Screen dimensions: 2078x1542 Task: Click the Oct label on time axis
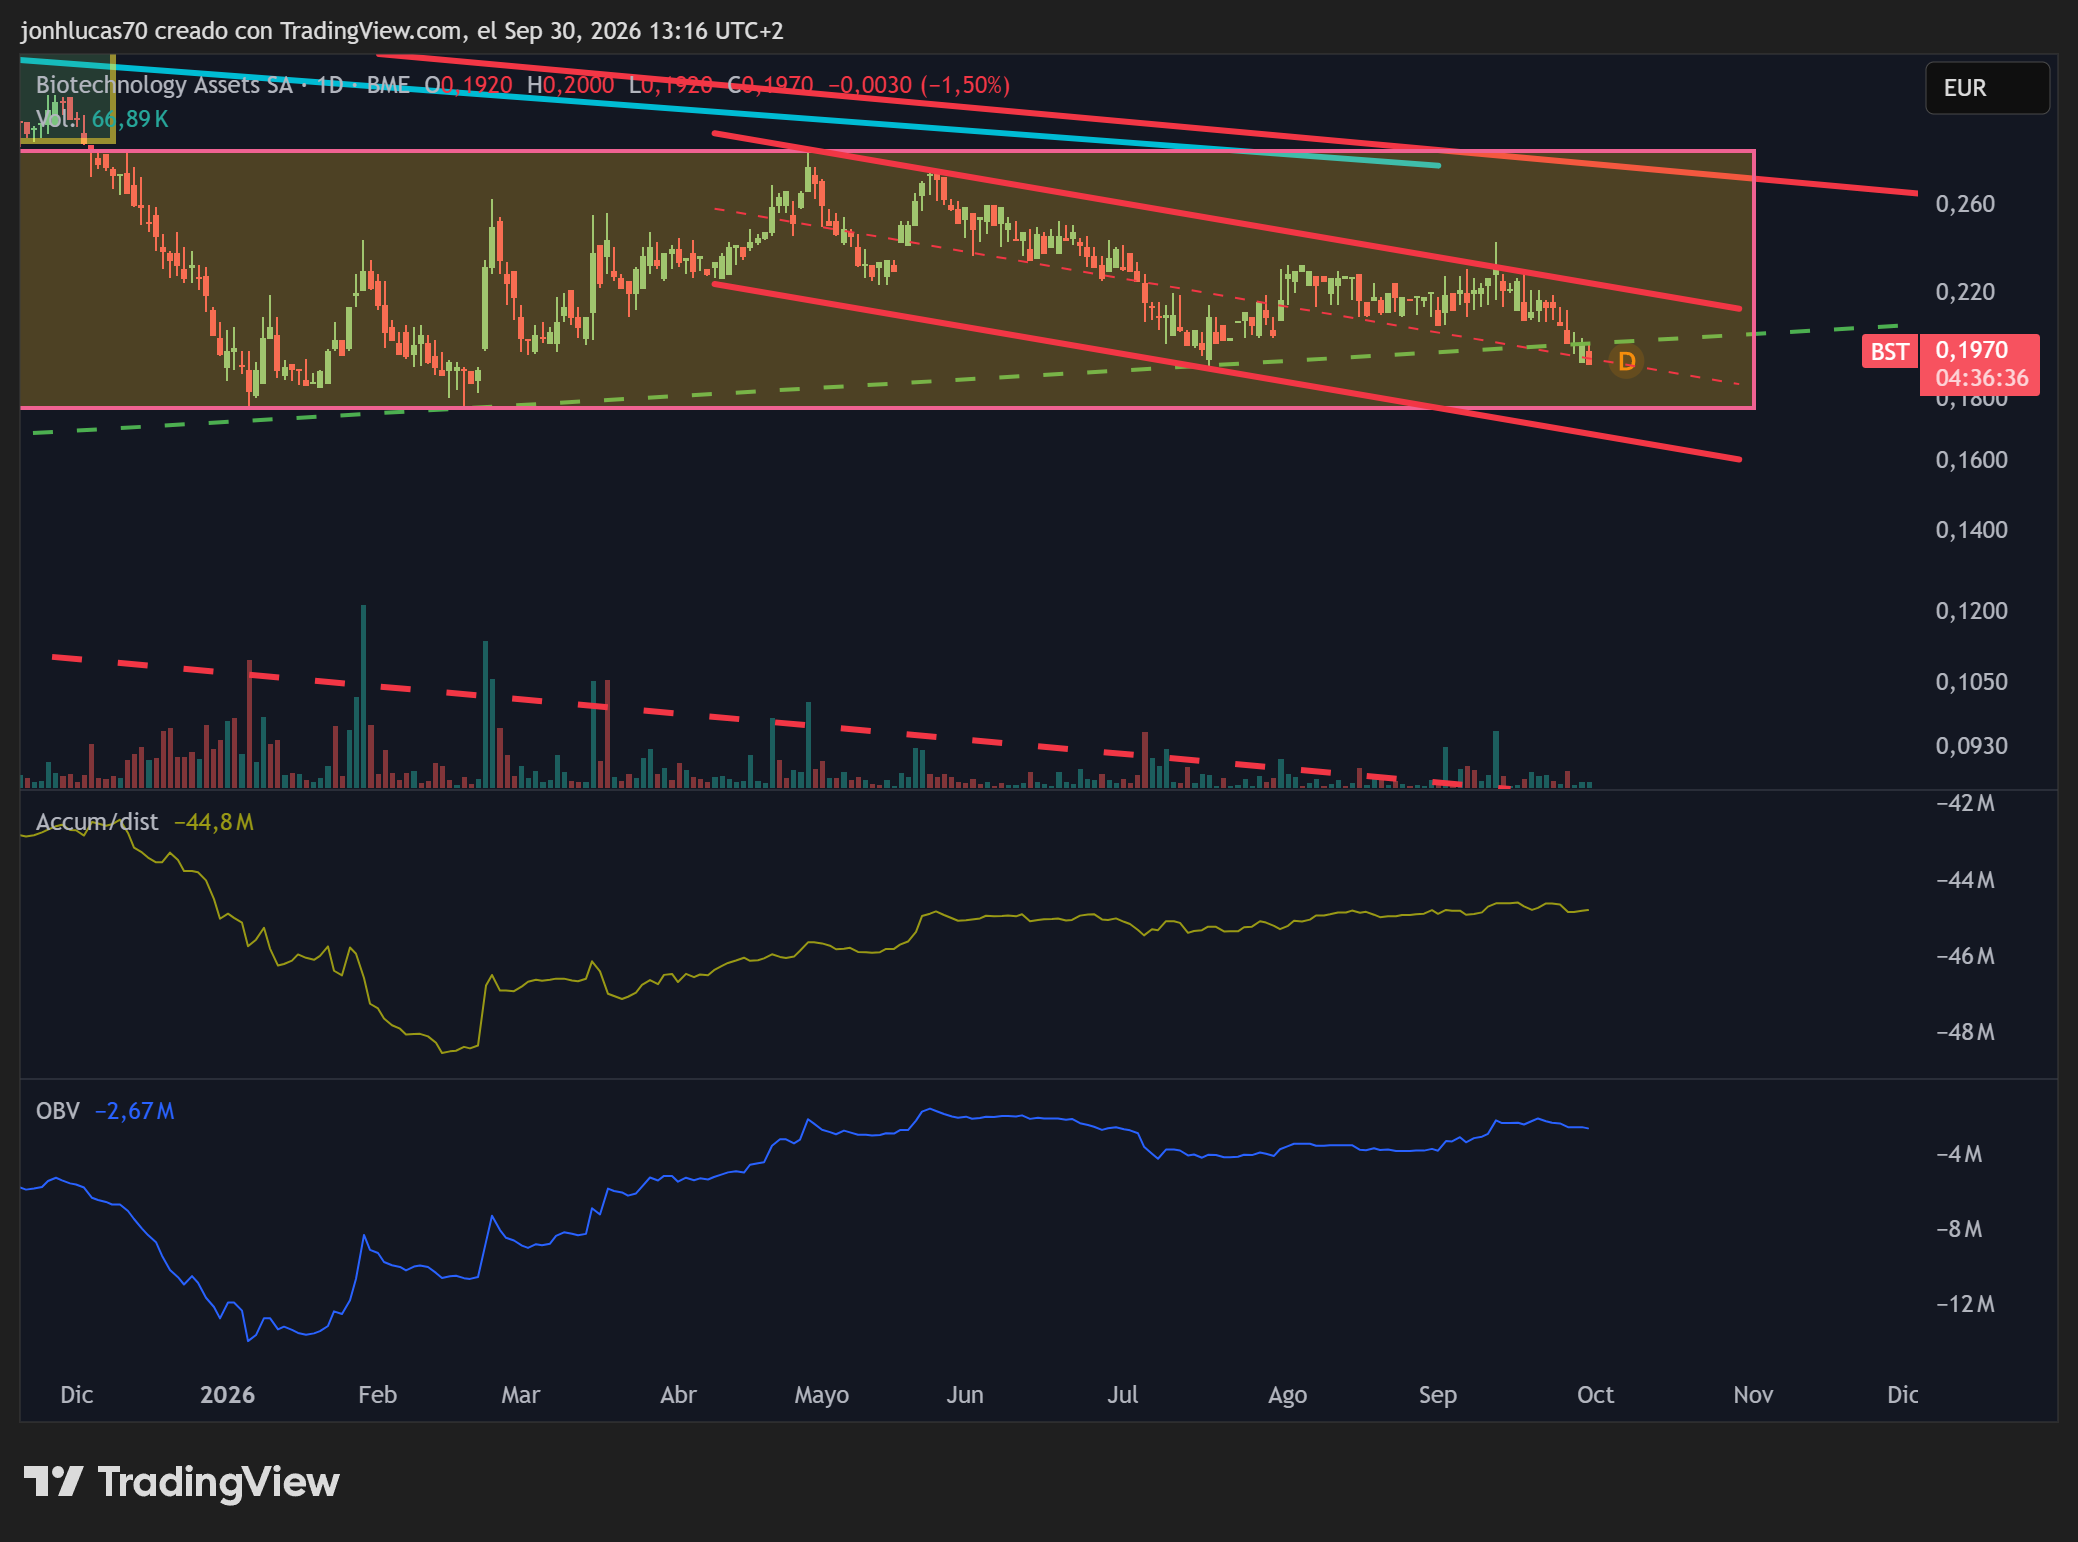tap(1595, 1395)
